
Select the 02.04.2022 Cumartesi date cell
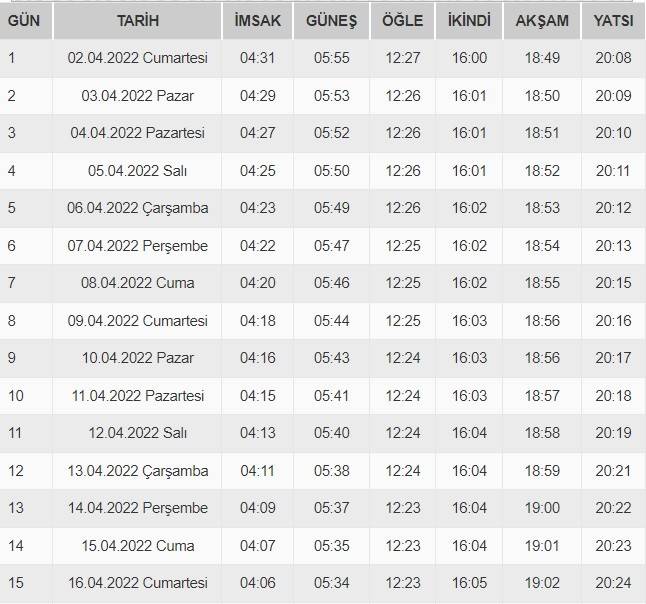(138, 58)
